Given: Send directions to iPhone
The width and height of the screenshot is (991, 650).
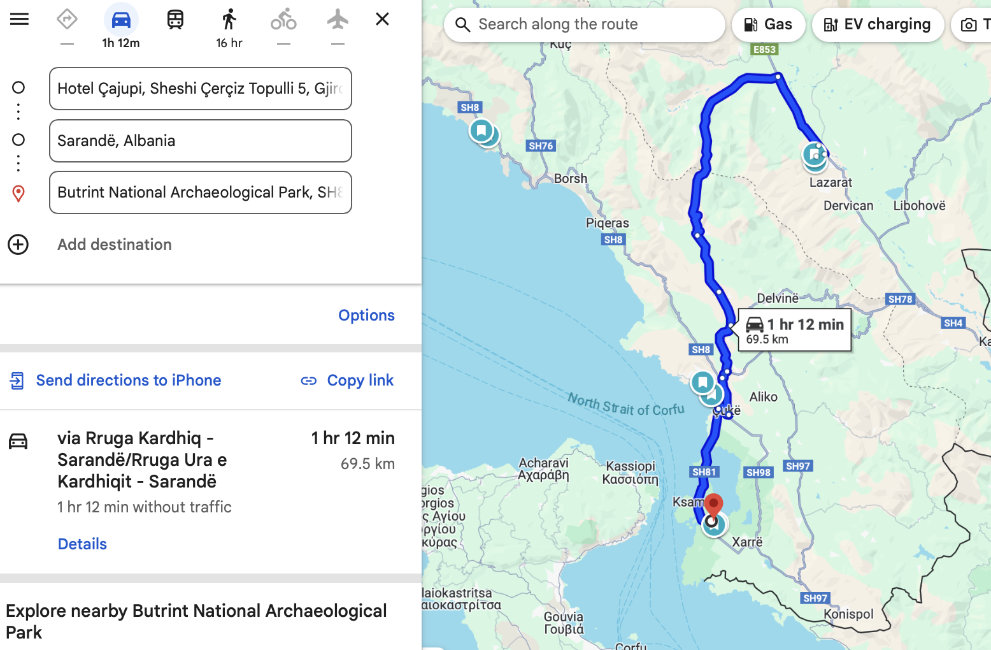Looking at the screenshot, I should [116, 380].
